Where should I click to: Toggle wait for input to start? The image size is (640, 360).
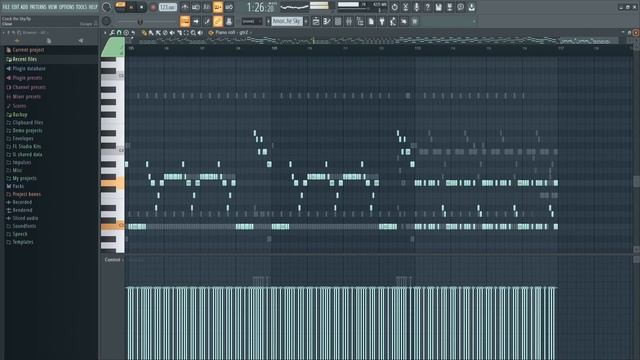click(x=196, y=7)
